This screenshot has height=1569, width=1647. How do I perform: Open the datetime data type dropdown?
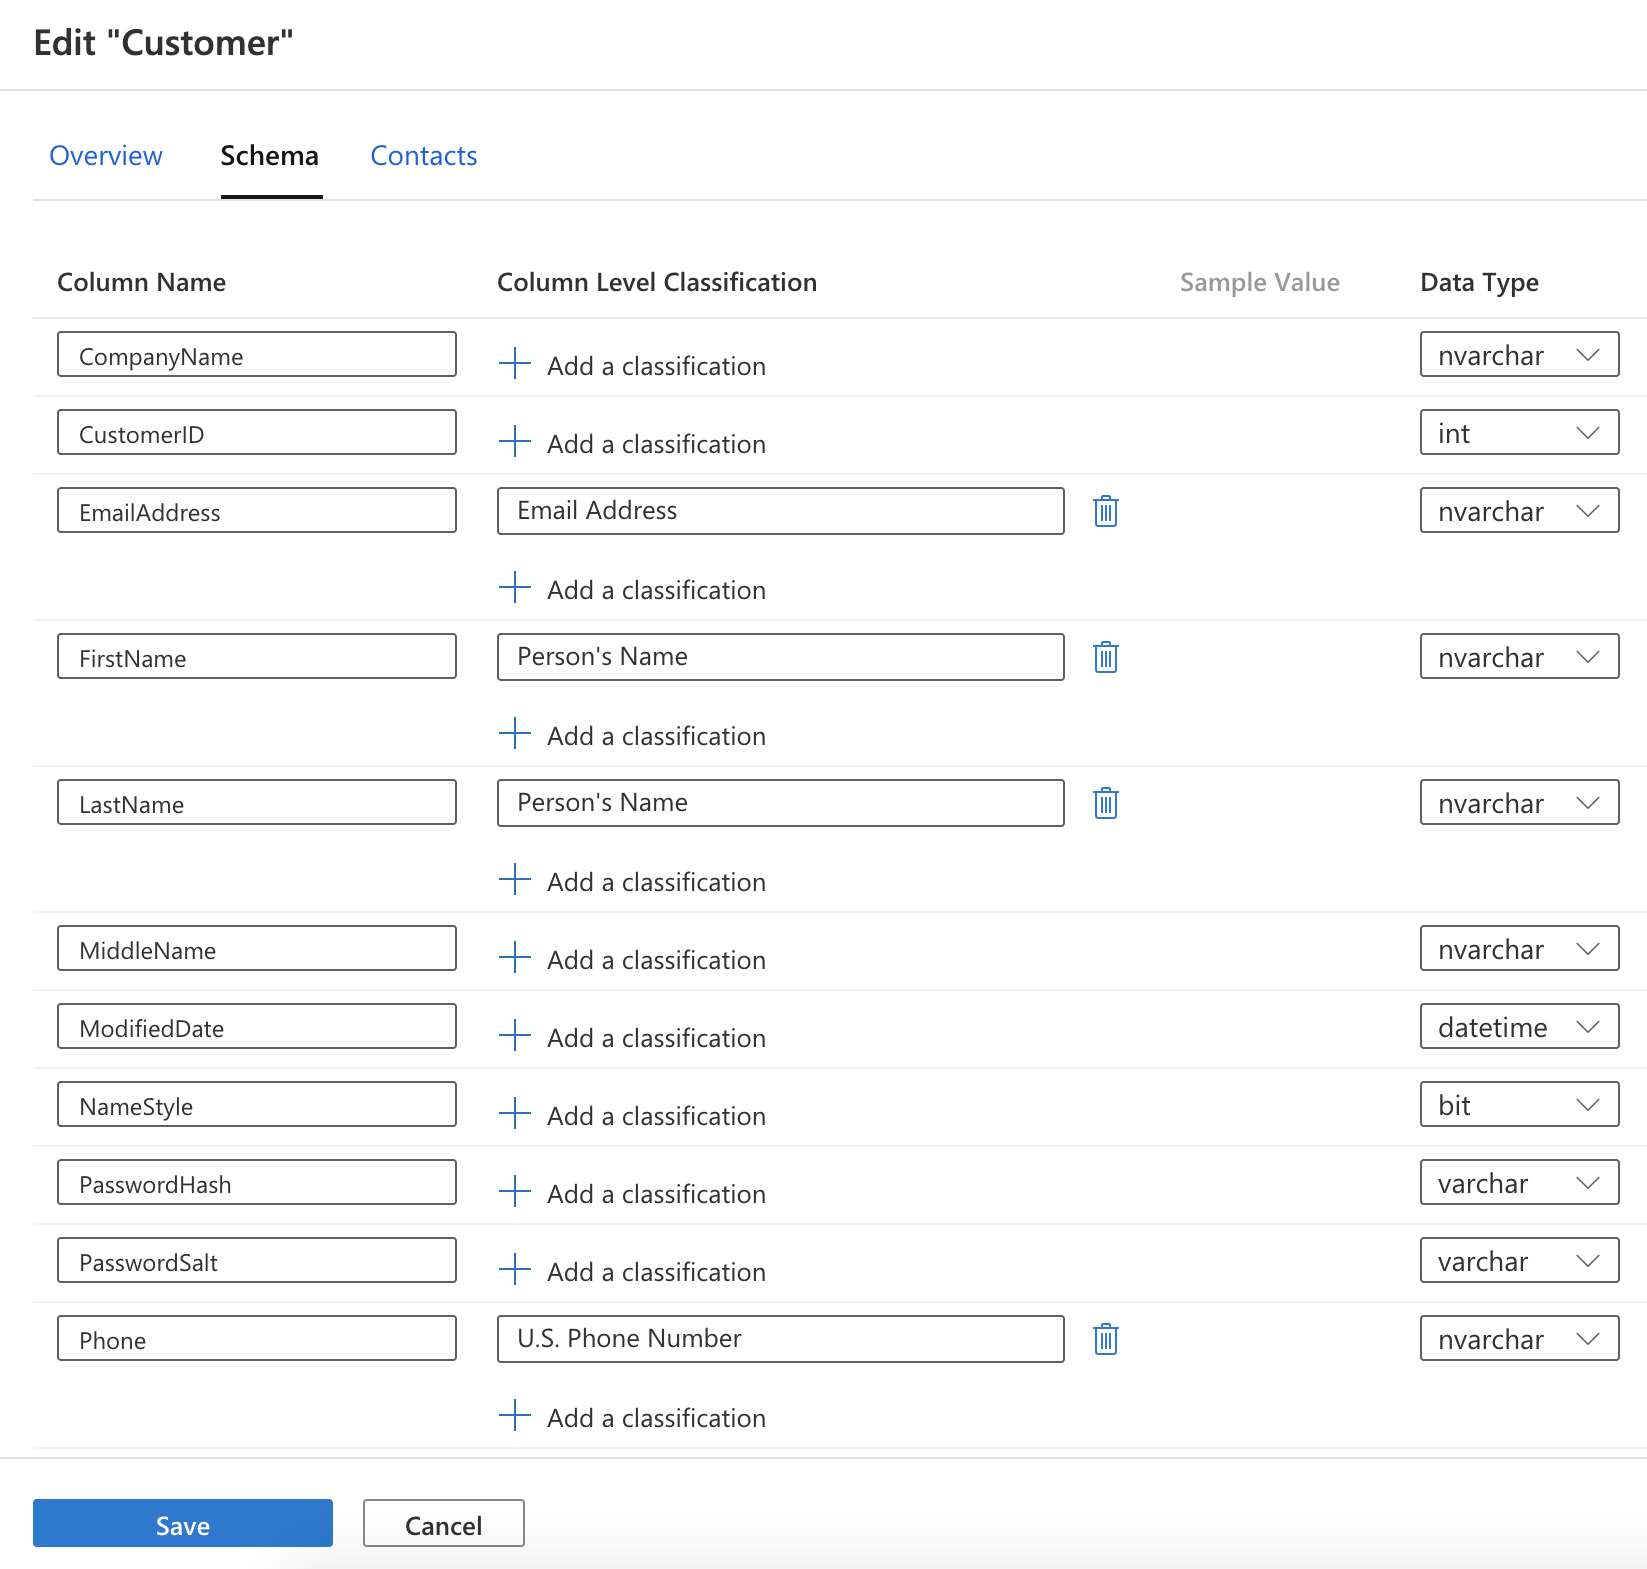pos(1518,1027)
